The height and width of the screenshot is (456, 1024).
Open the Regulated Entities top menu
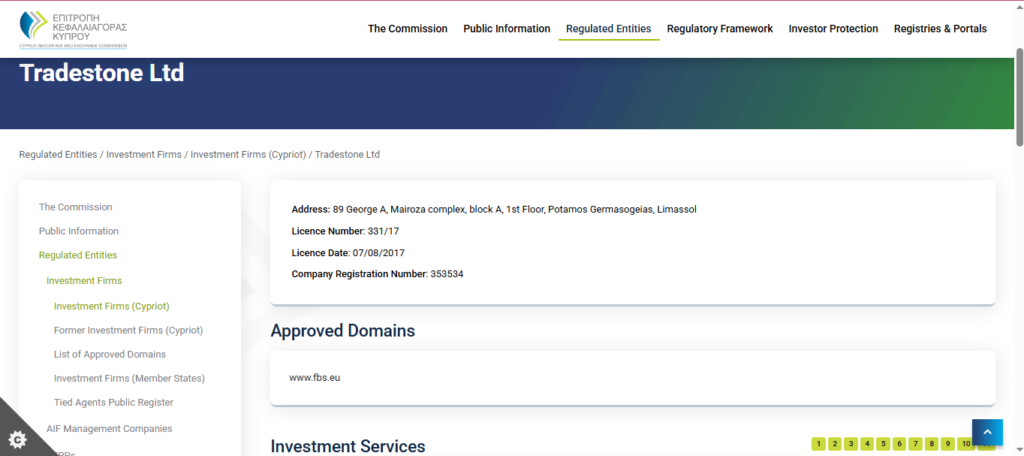click(x=608, y=29)
